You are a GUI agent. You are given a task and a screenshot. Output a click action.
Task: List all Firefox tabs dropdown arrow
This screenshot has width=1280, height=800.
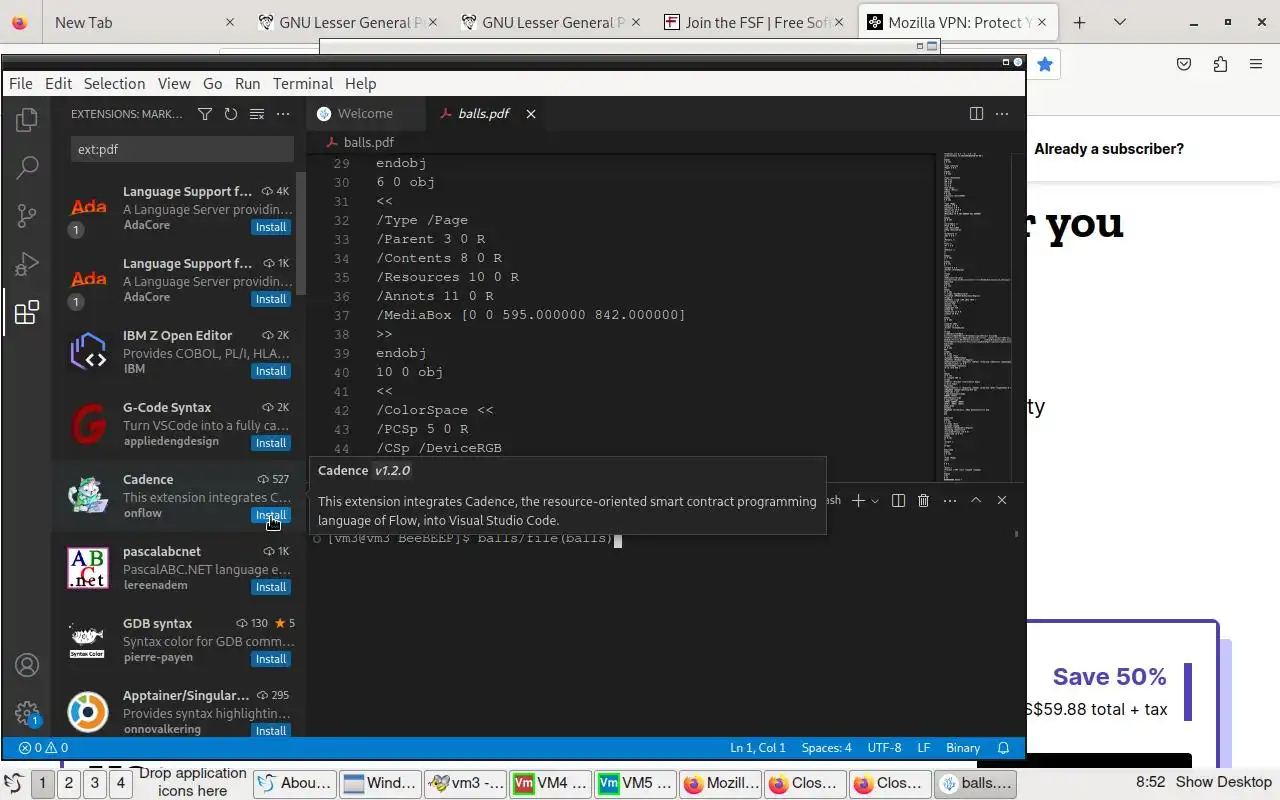[1120, 22]
